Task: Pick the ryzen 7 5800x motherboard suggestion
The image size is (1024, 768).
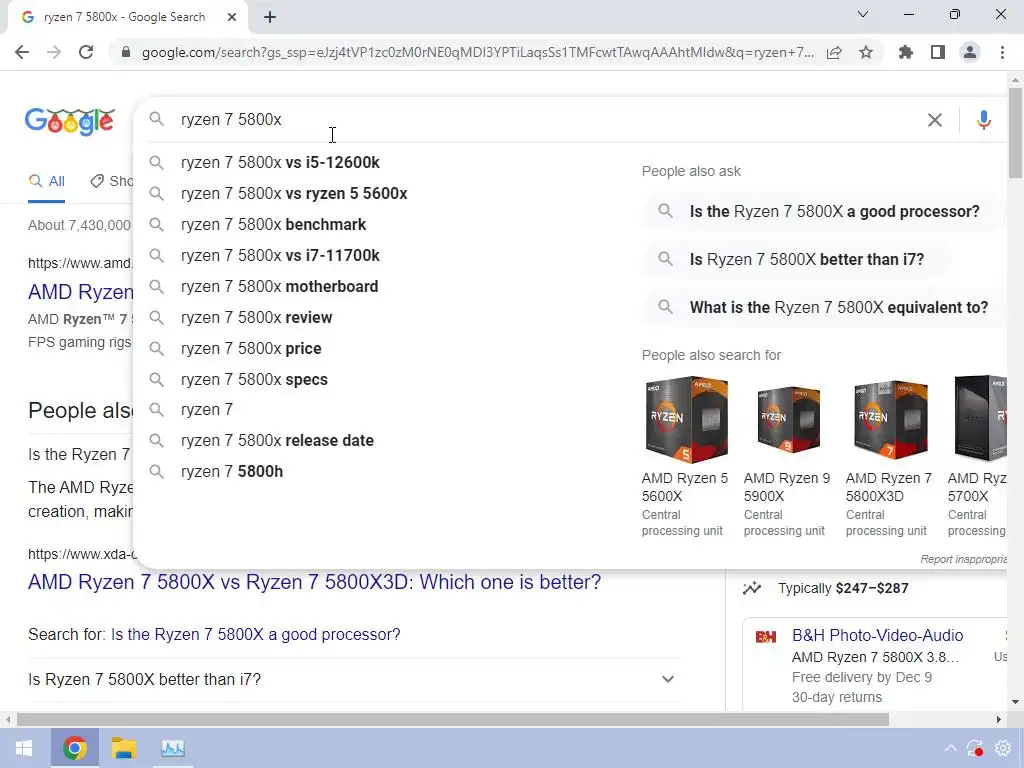Action: pos(280,287)
